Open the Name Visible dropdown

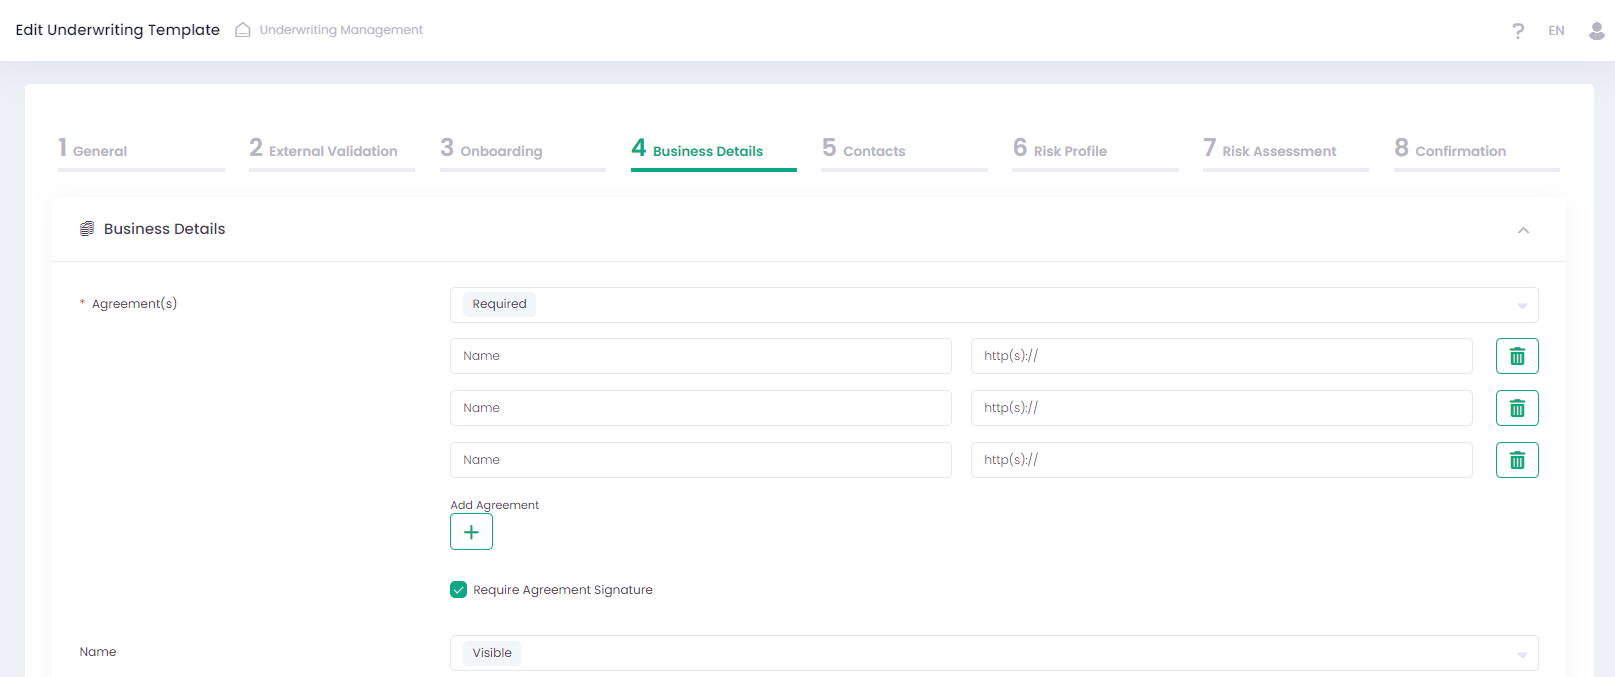[994, 653]
